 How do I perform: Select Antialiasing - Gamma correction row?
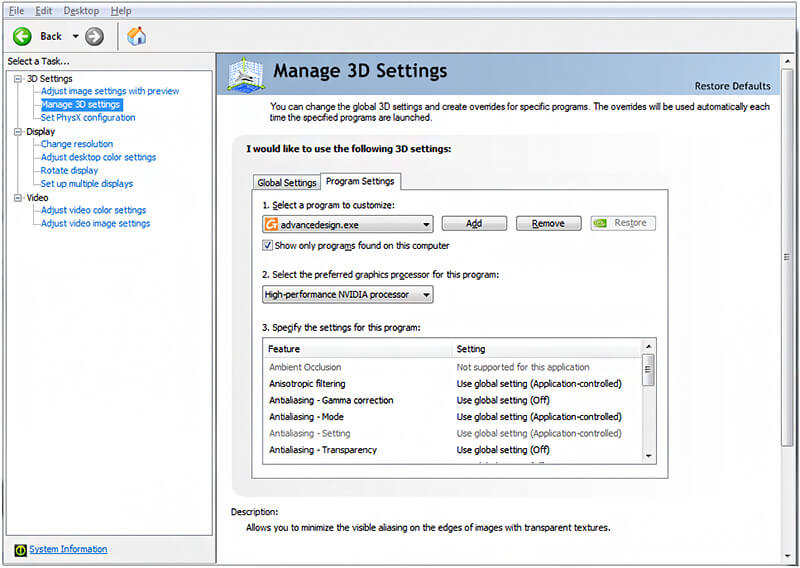point(453,401)
